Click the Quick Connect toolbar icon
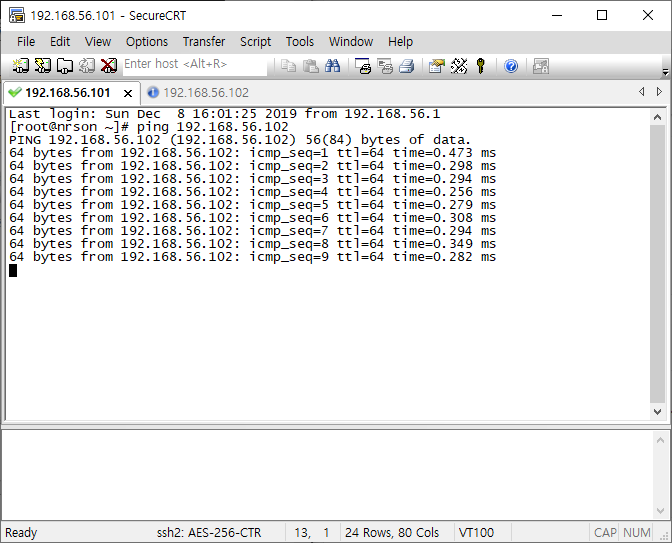Viewport: 672px width, 543px height. pyautogui.click(x=42, y=66)
